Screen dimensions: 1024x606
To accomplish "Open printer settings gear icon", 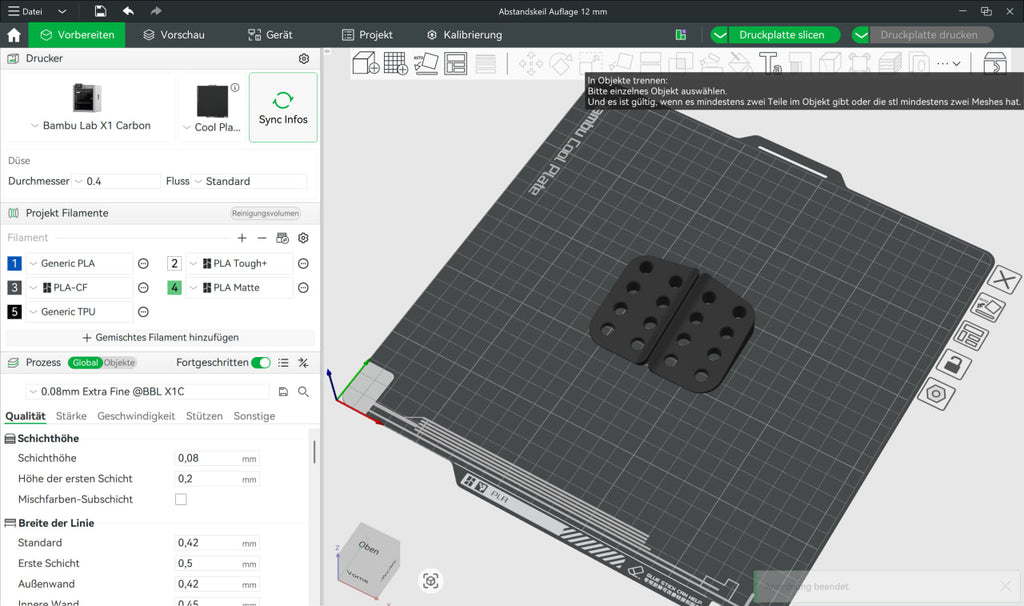I will pyautogui.click(x=304, y=59).
